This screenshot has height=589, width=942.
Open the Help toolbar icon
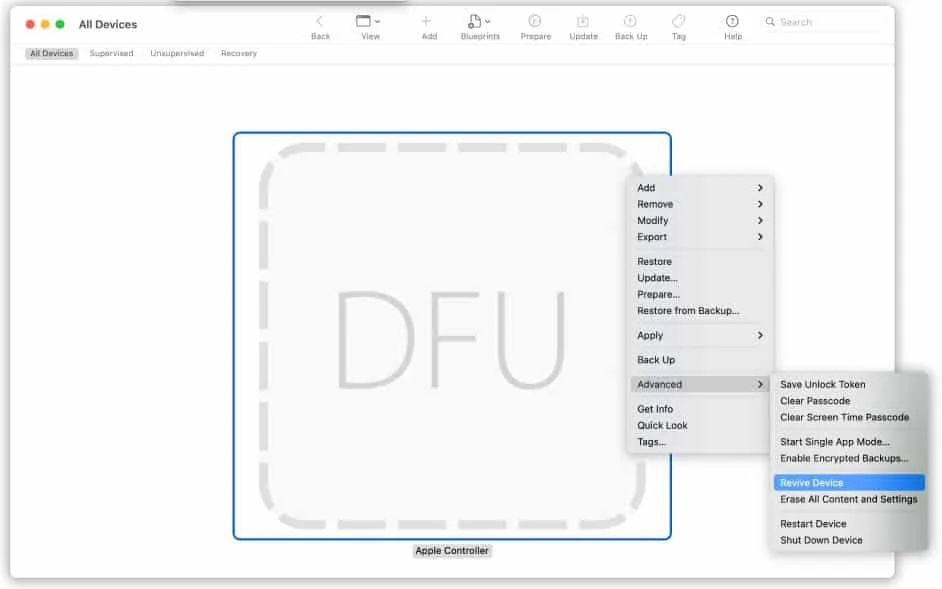[x=732, y=21]
